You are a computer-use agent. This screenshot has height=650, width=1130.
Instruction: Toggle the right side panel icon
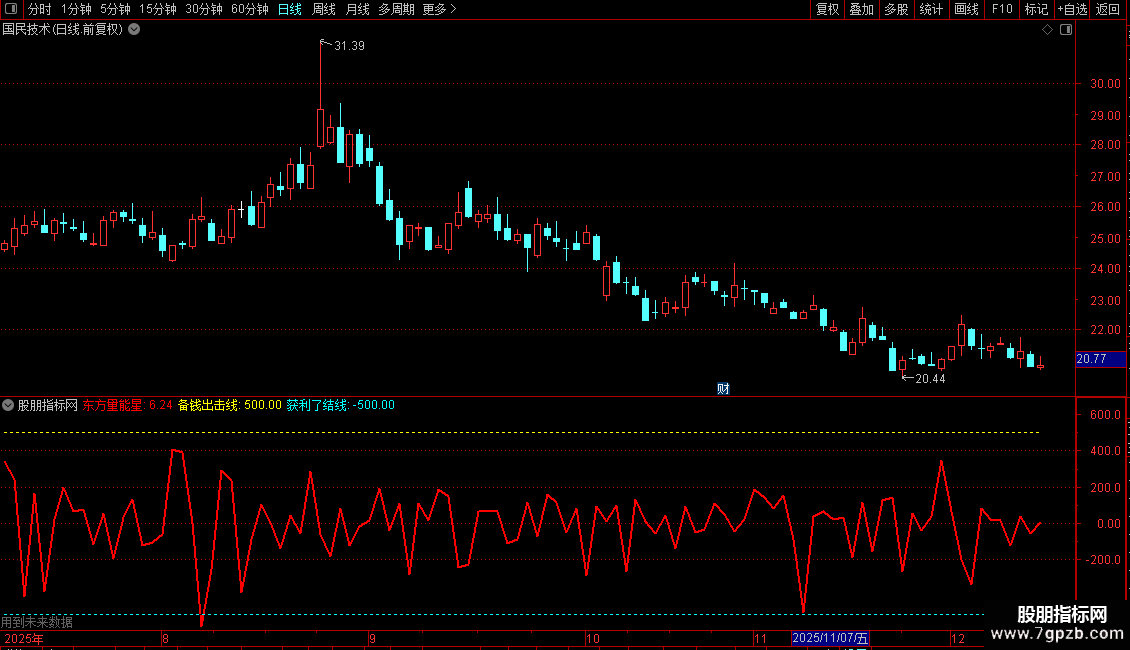[1066, 30]
